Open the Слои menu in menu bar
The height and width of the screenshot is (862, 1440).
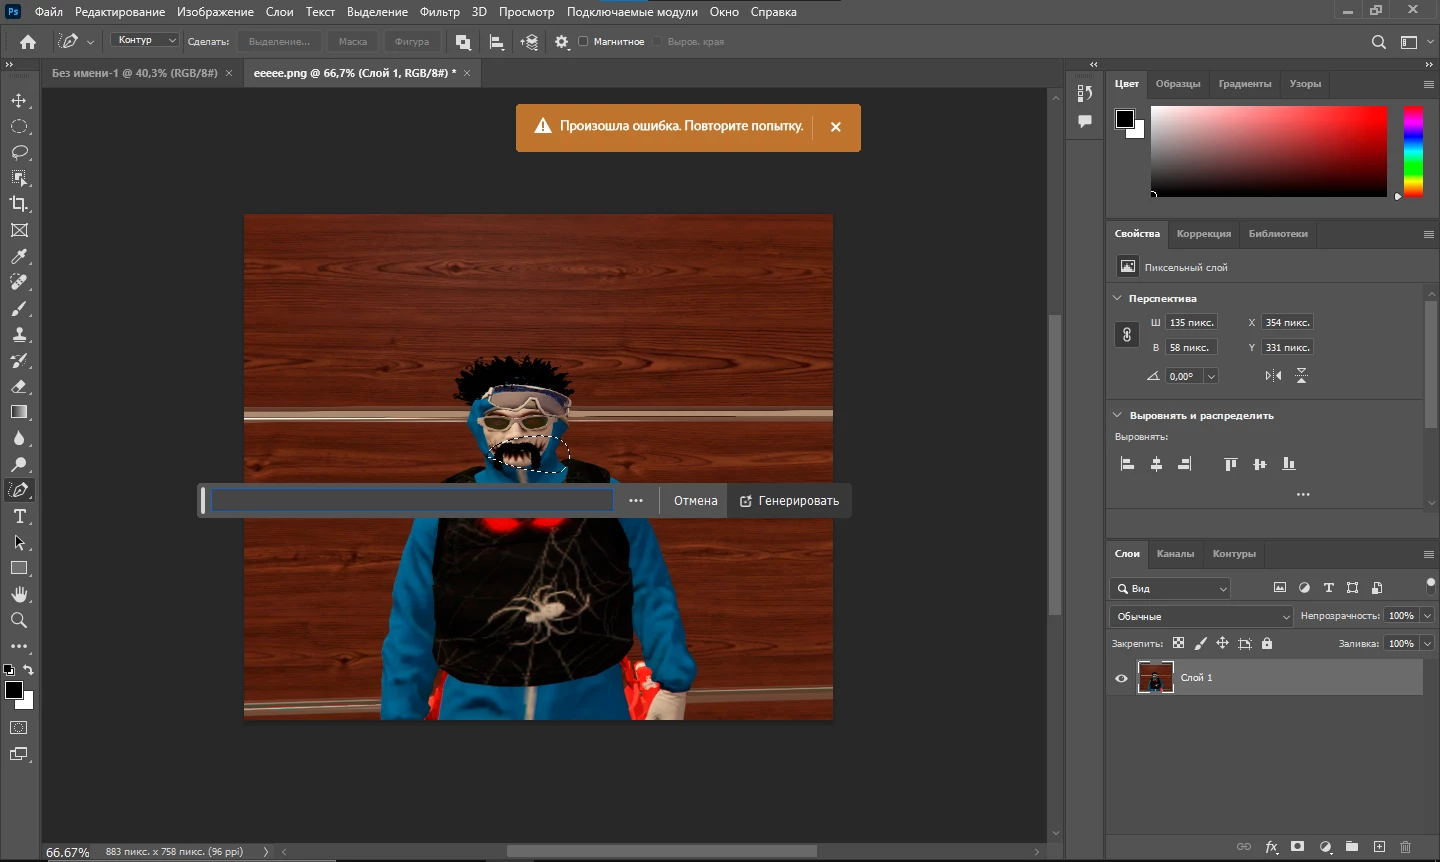tap(279, 12)
